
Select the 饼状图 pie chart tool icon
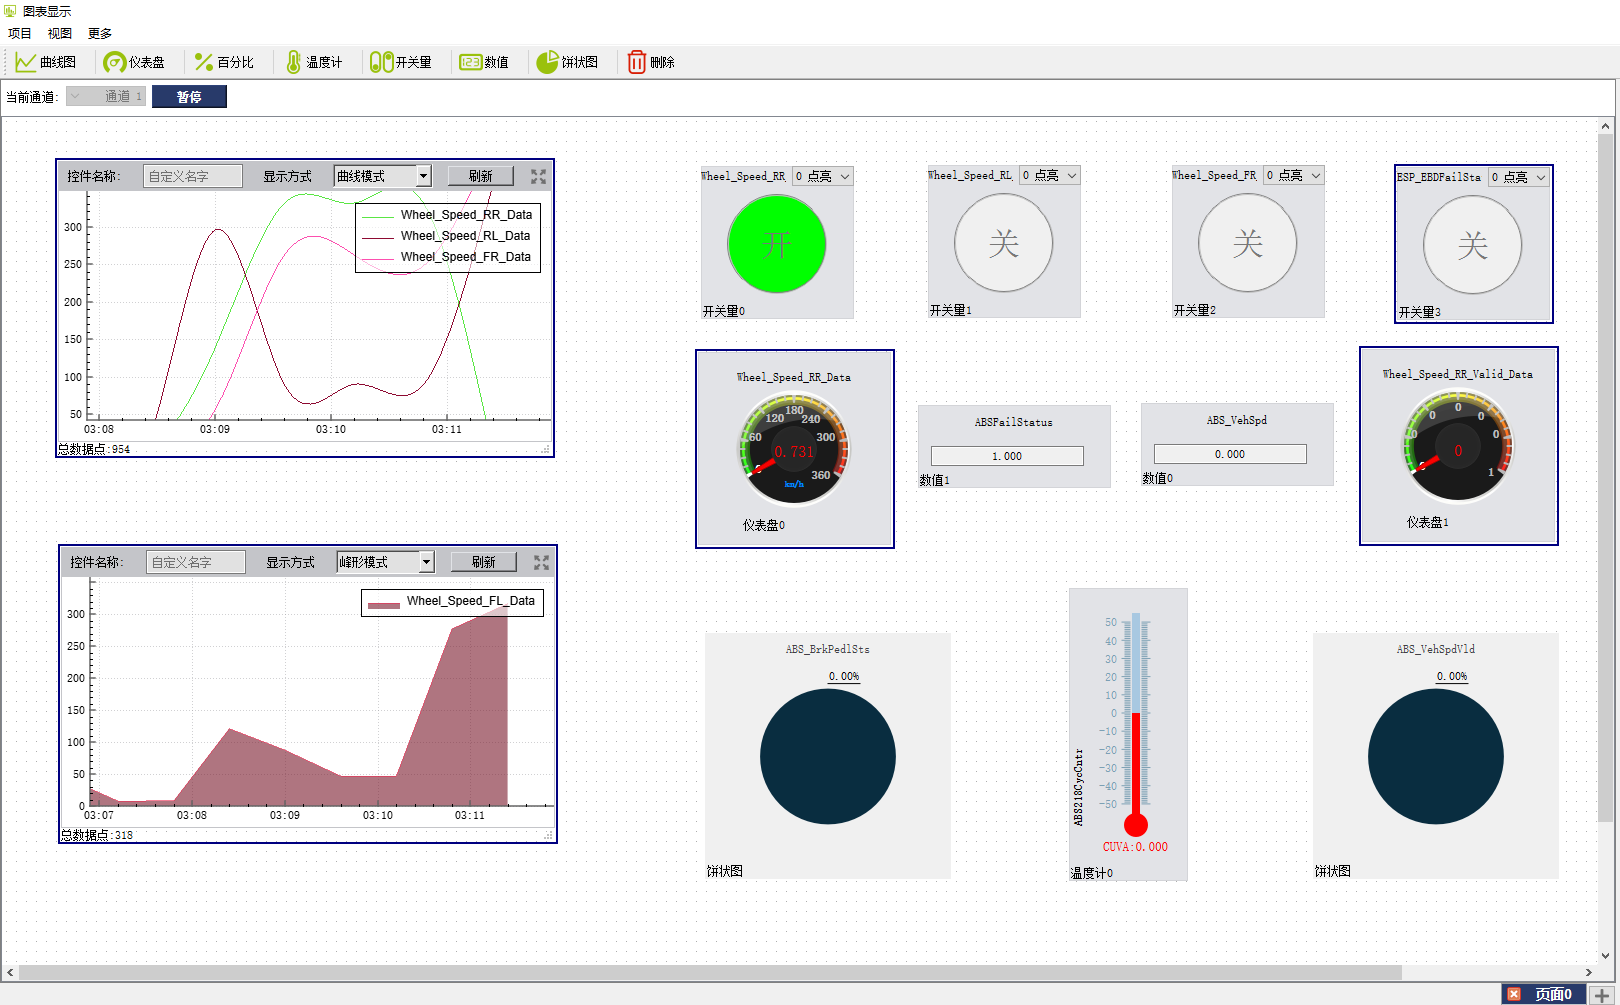pos(547,62)
